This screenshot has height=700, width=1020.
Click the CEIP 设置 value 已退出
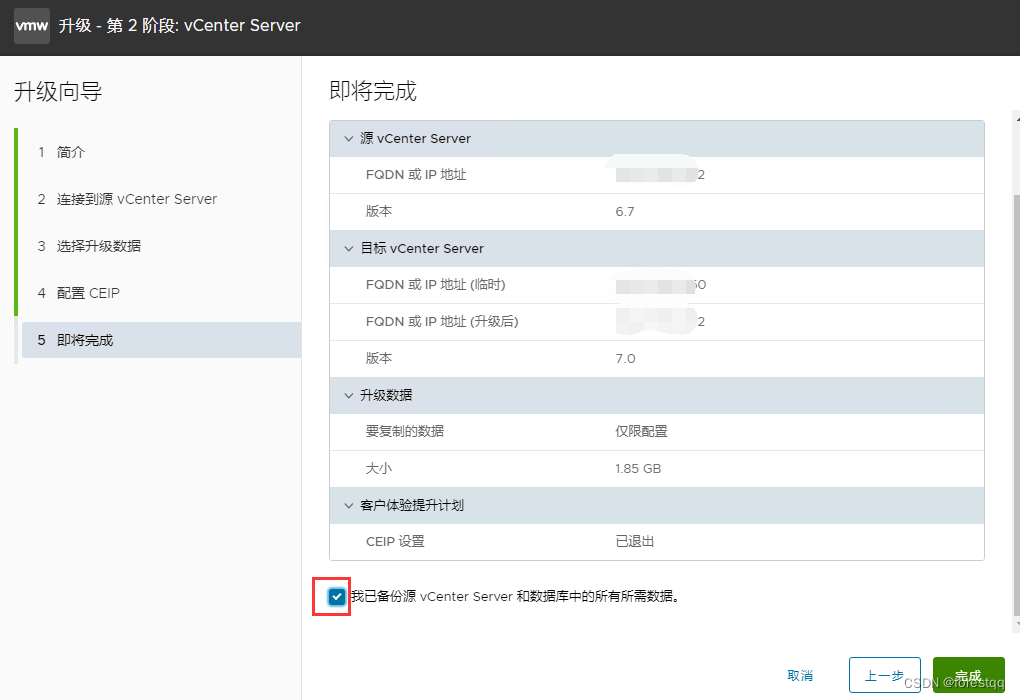tap(635, 541)
